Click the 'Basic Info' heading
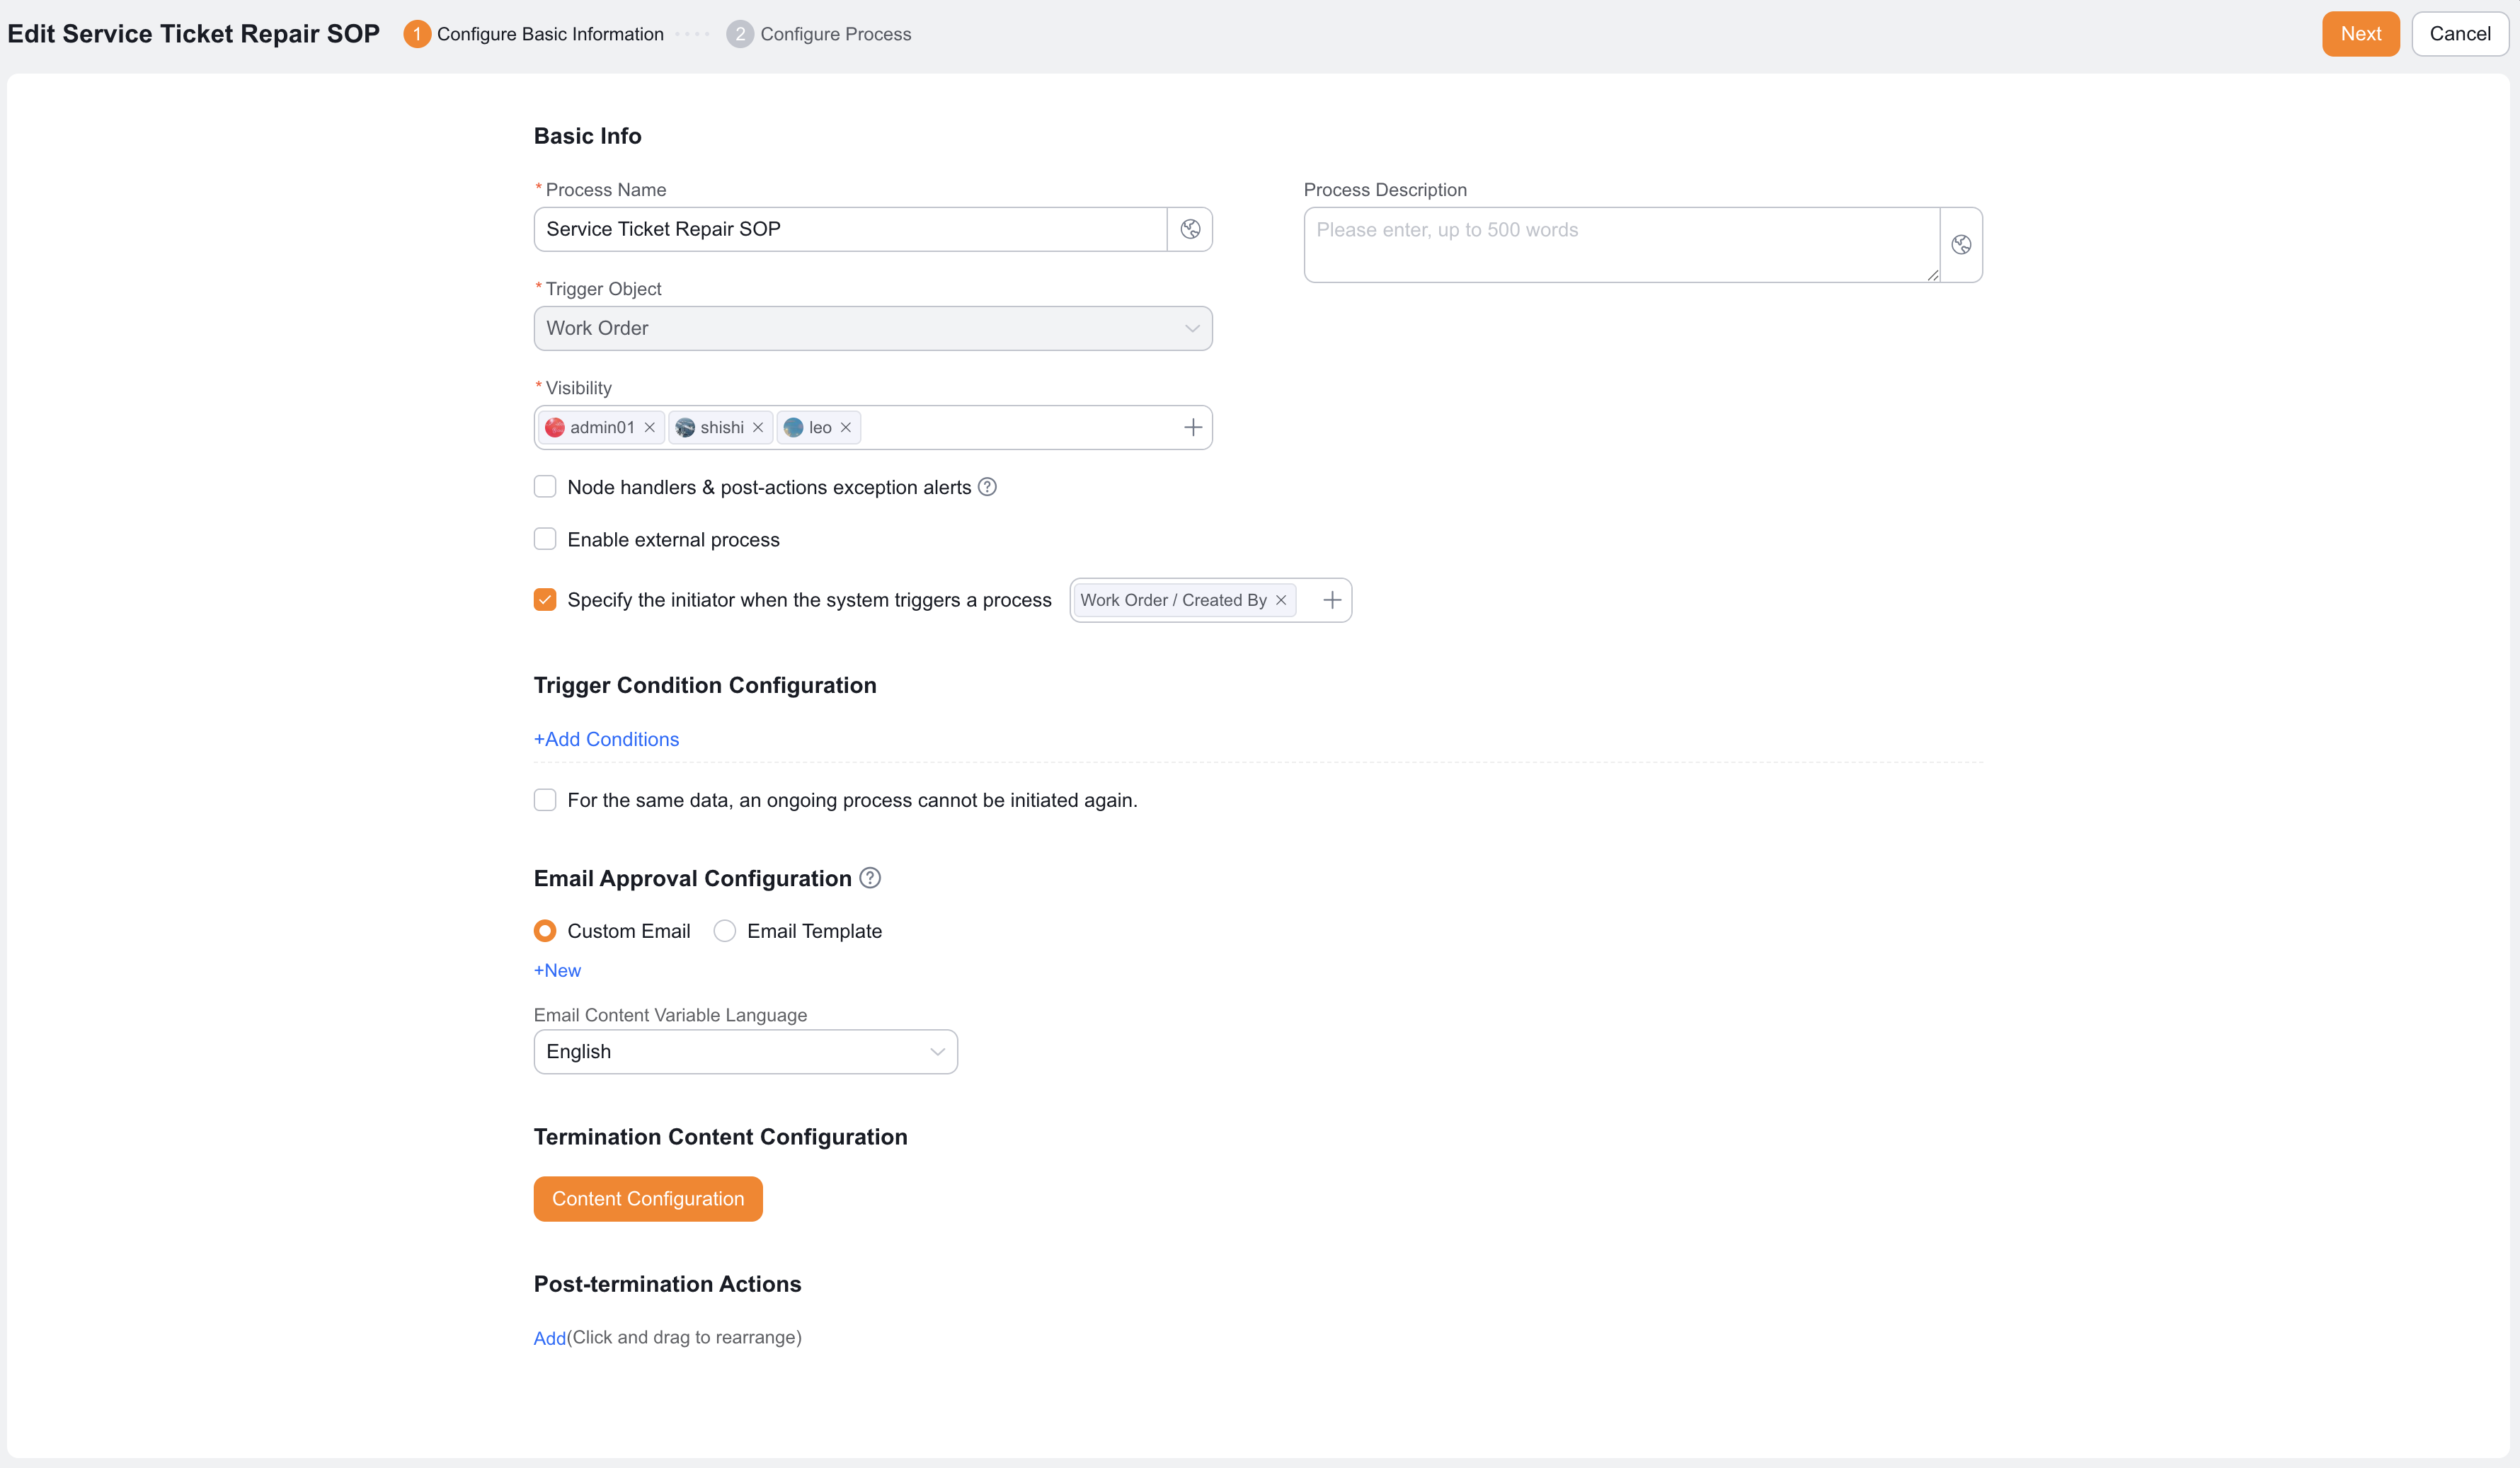Screen dimensions: 2520x1468 pos(587,136)
